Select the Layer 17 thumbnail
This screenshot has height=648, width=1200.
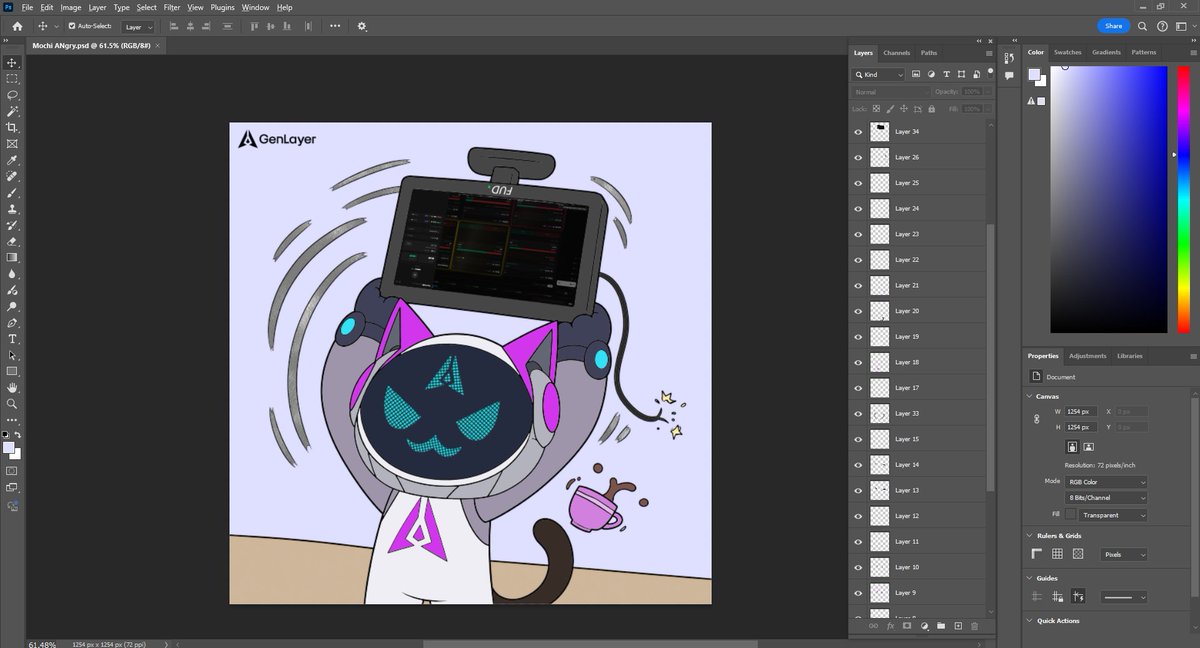pyautogui.click(x=880, y=388)
